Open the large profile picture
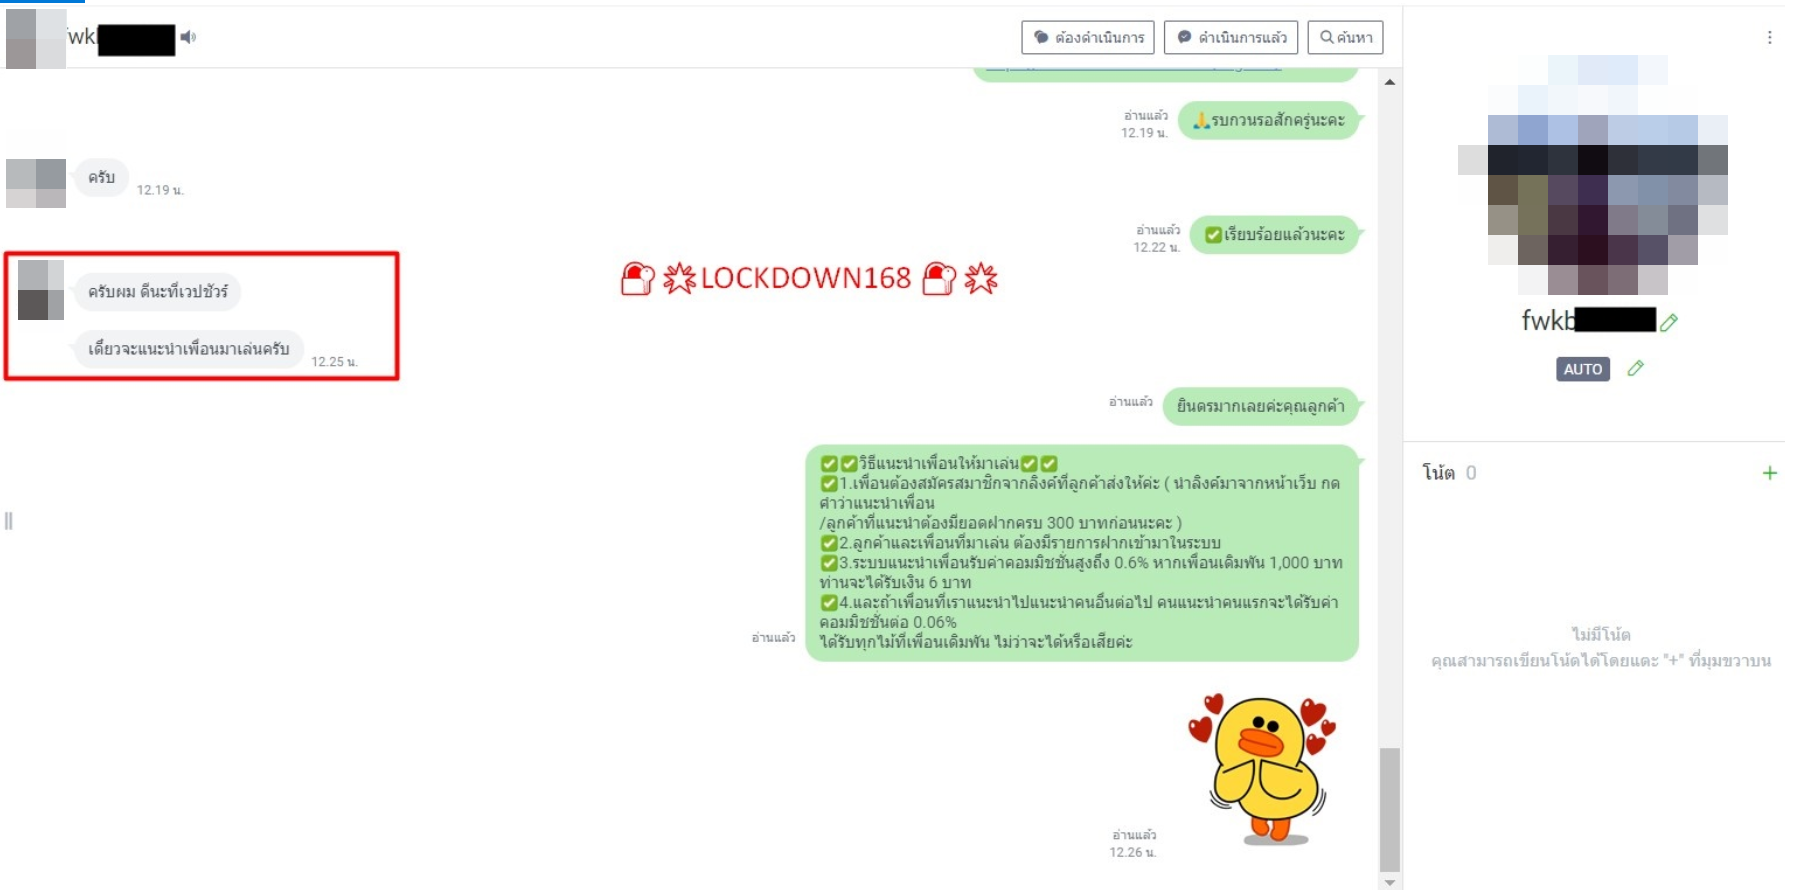Viewport: 1798px width, 890px height. [1593, 175]
